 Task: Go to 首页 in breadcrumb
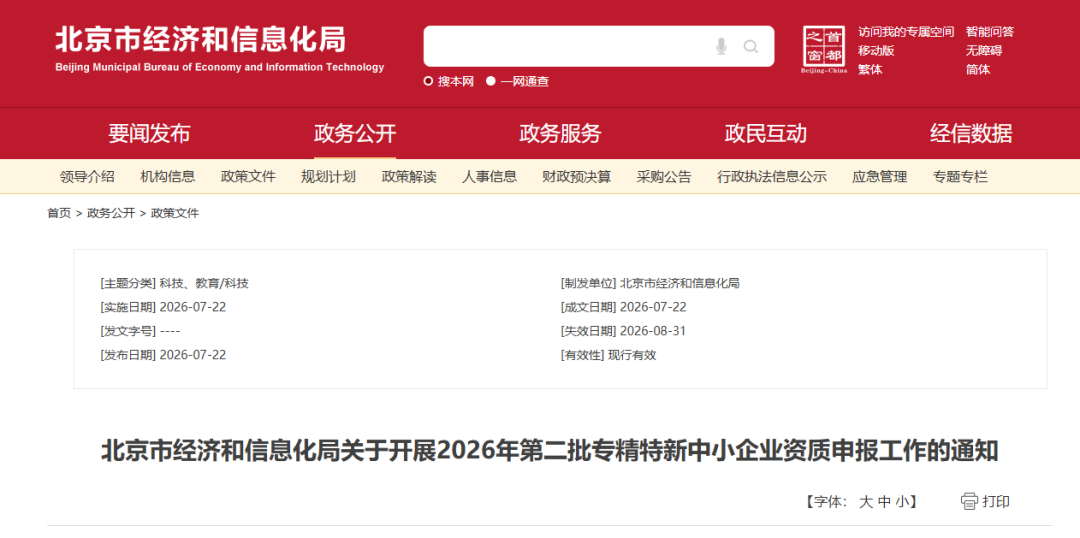[x=59, y=214]
